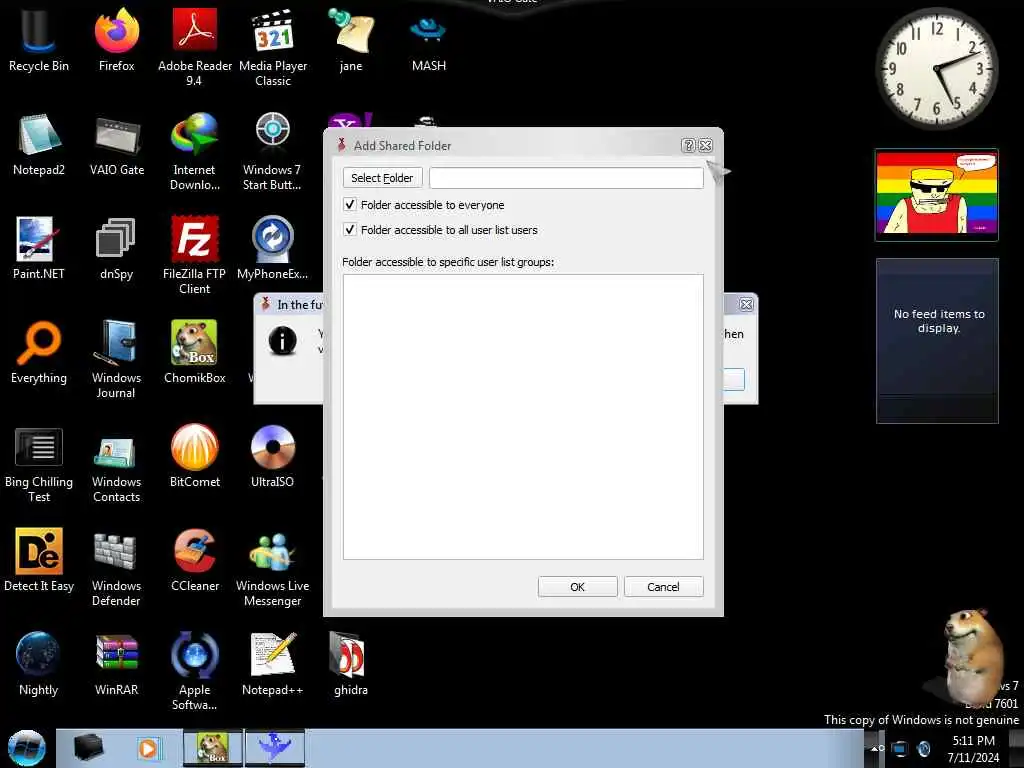Select the Nightly browser icon
This screenshot has height=768, width=1024.
(x=38, y=664)
